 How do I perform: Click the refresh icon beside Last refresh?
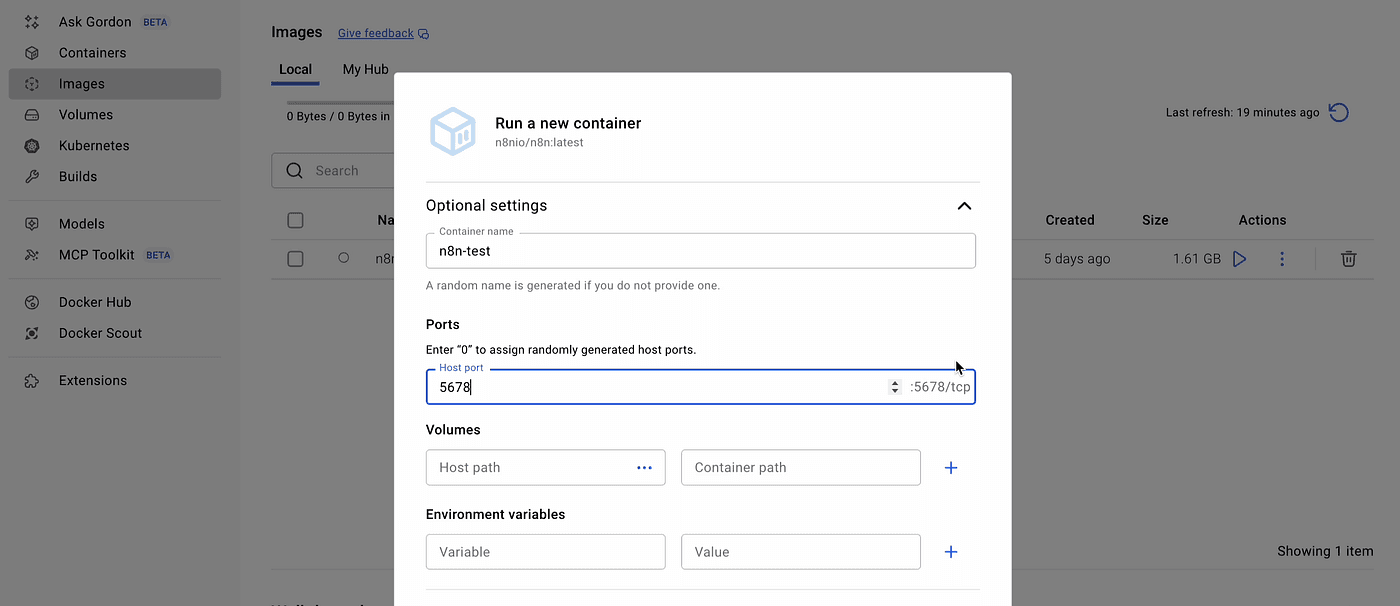[1338, 113]
